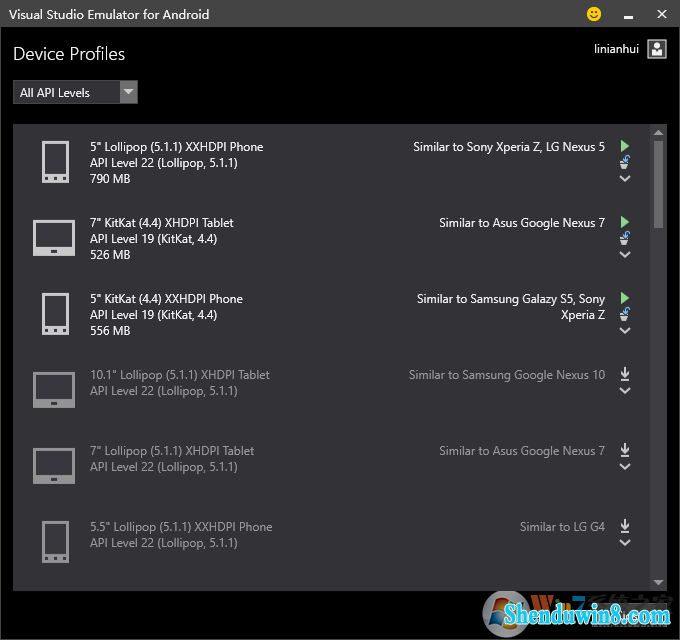Select '5" Lollipop (5.1.1) XXHDPI Phone' title

177,147
